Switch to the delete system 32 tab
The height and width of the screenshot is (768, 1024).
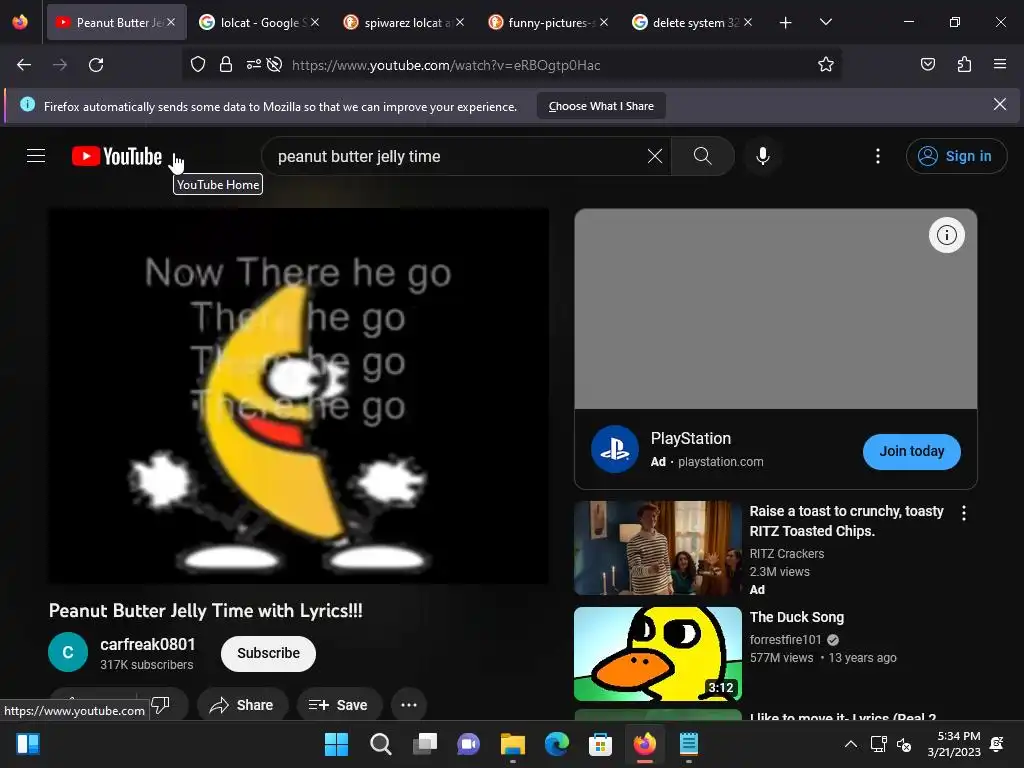click(x=691, y=23)
